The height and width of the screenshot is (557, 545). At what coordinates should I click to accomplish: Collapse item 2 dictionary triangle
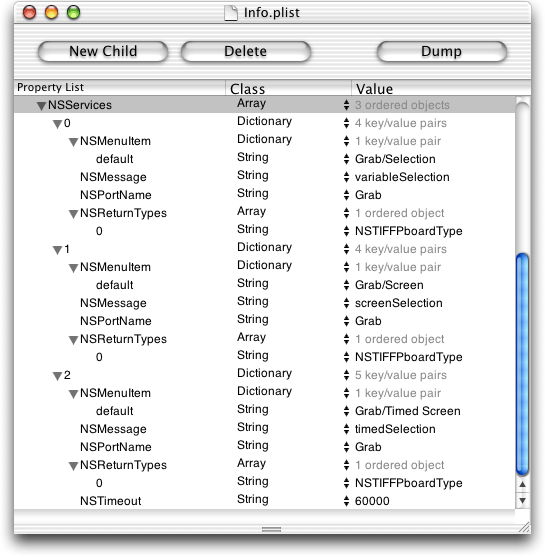coord(57,376)
